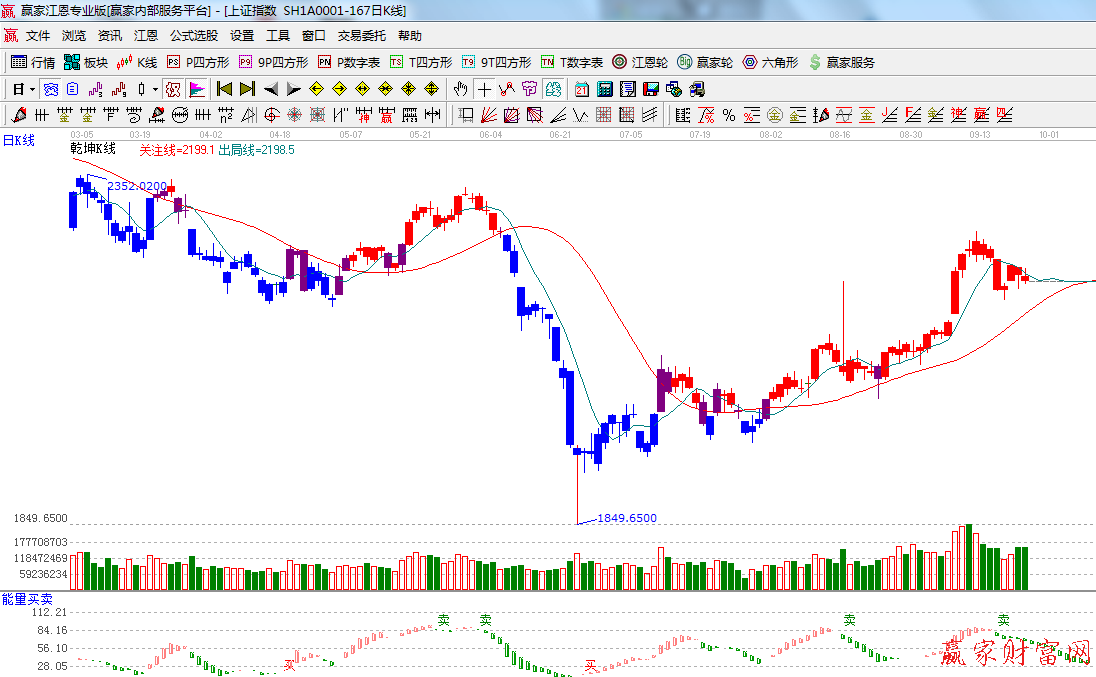Screen dimensions: 1096x677
Task: Select the hand pan tool
Action: coord(460,89)
